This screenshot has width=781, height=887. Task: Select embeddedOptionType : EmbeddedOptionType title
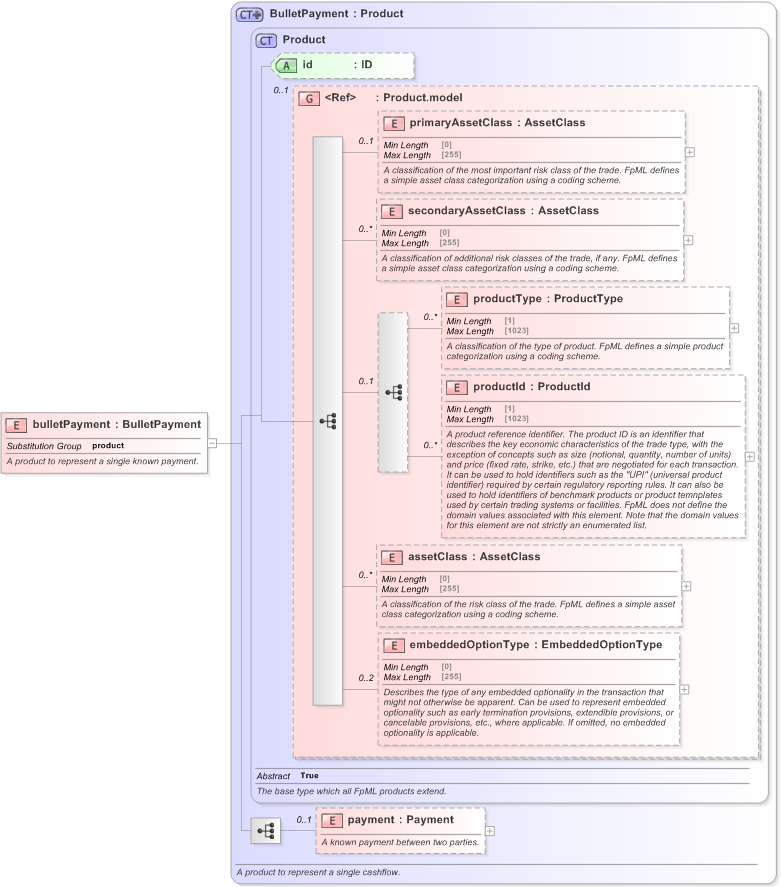click(536, 645)
